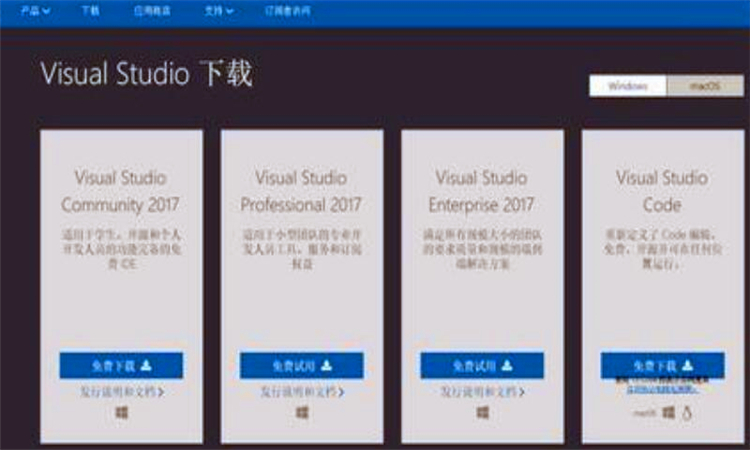Screen dimensions: 750x450
Task: Click 免费下载 for Visual Studio Community 2017
Action: (121, 366)
